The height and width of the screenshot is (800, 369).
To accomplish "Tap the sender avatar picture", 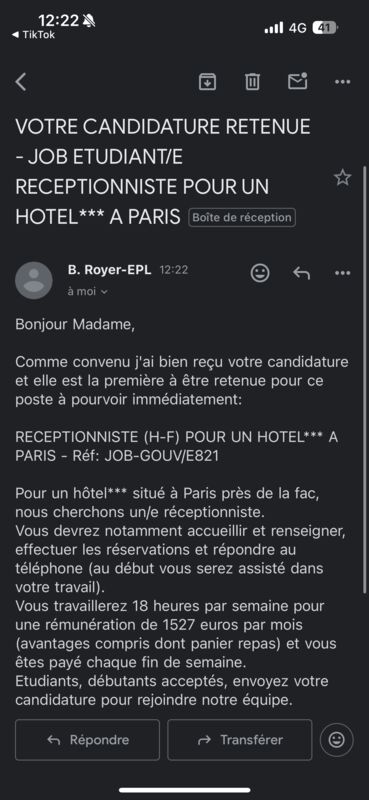I will [x=34, y=280].
